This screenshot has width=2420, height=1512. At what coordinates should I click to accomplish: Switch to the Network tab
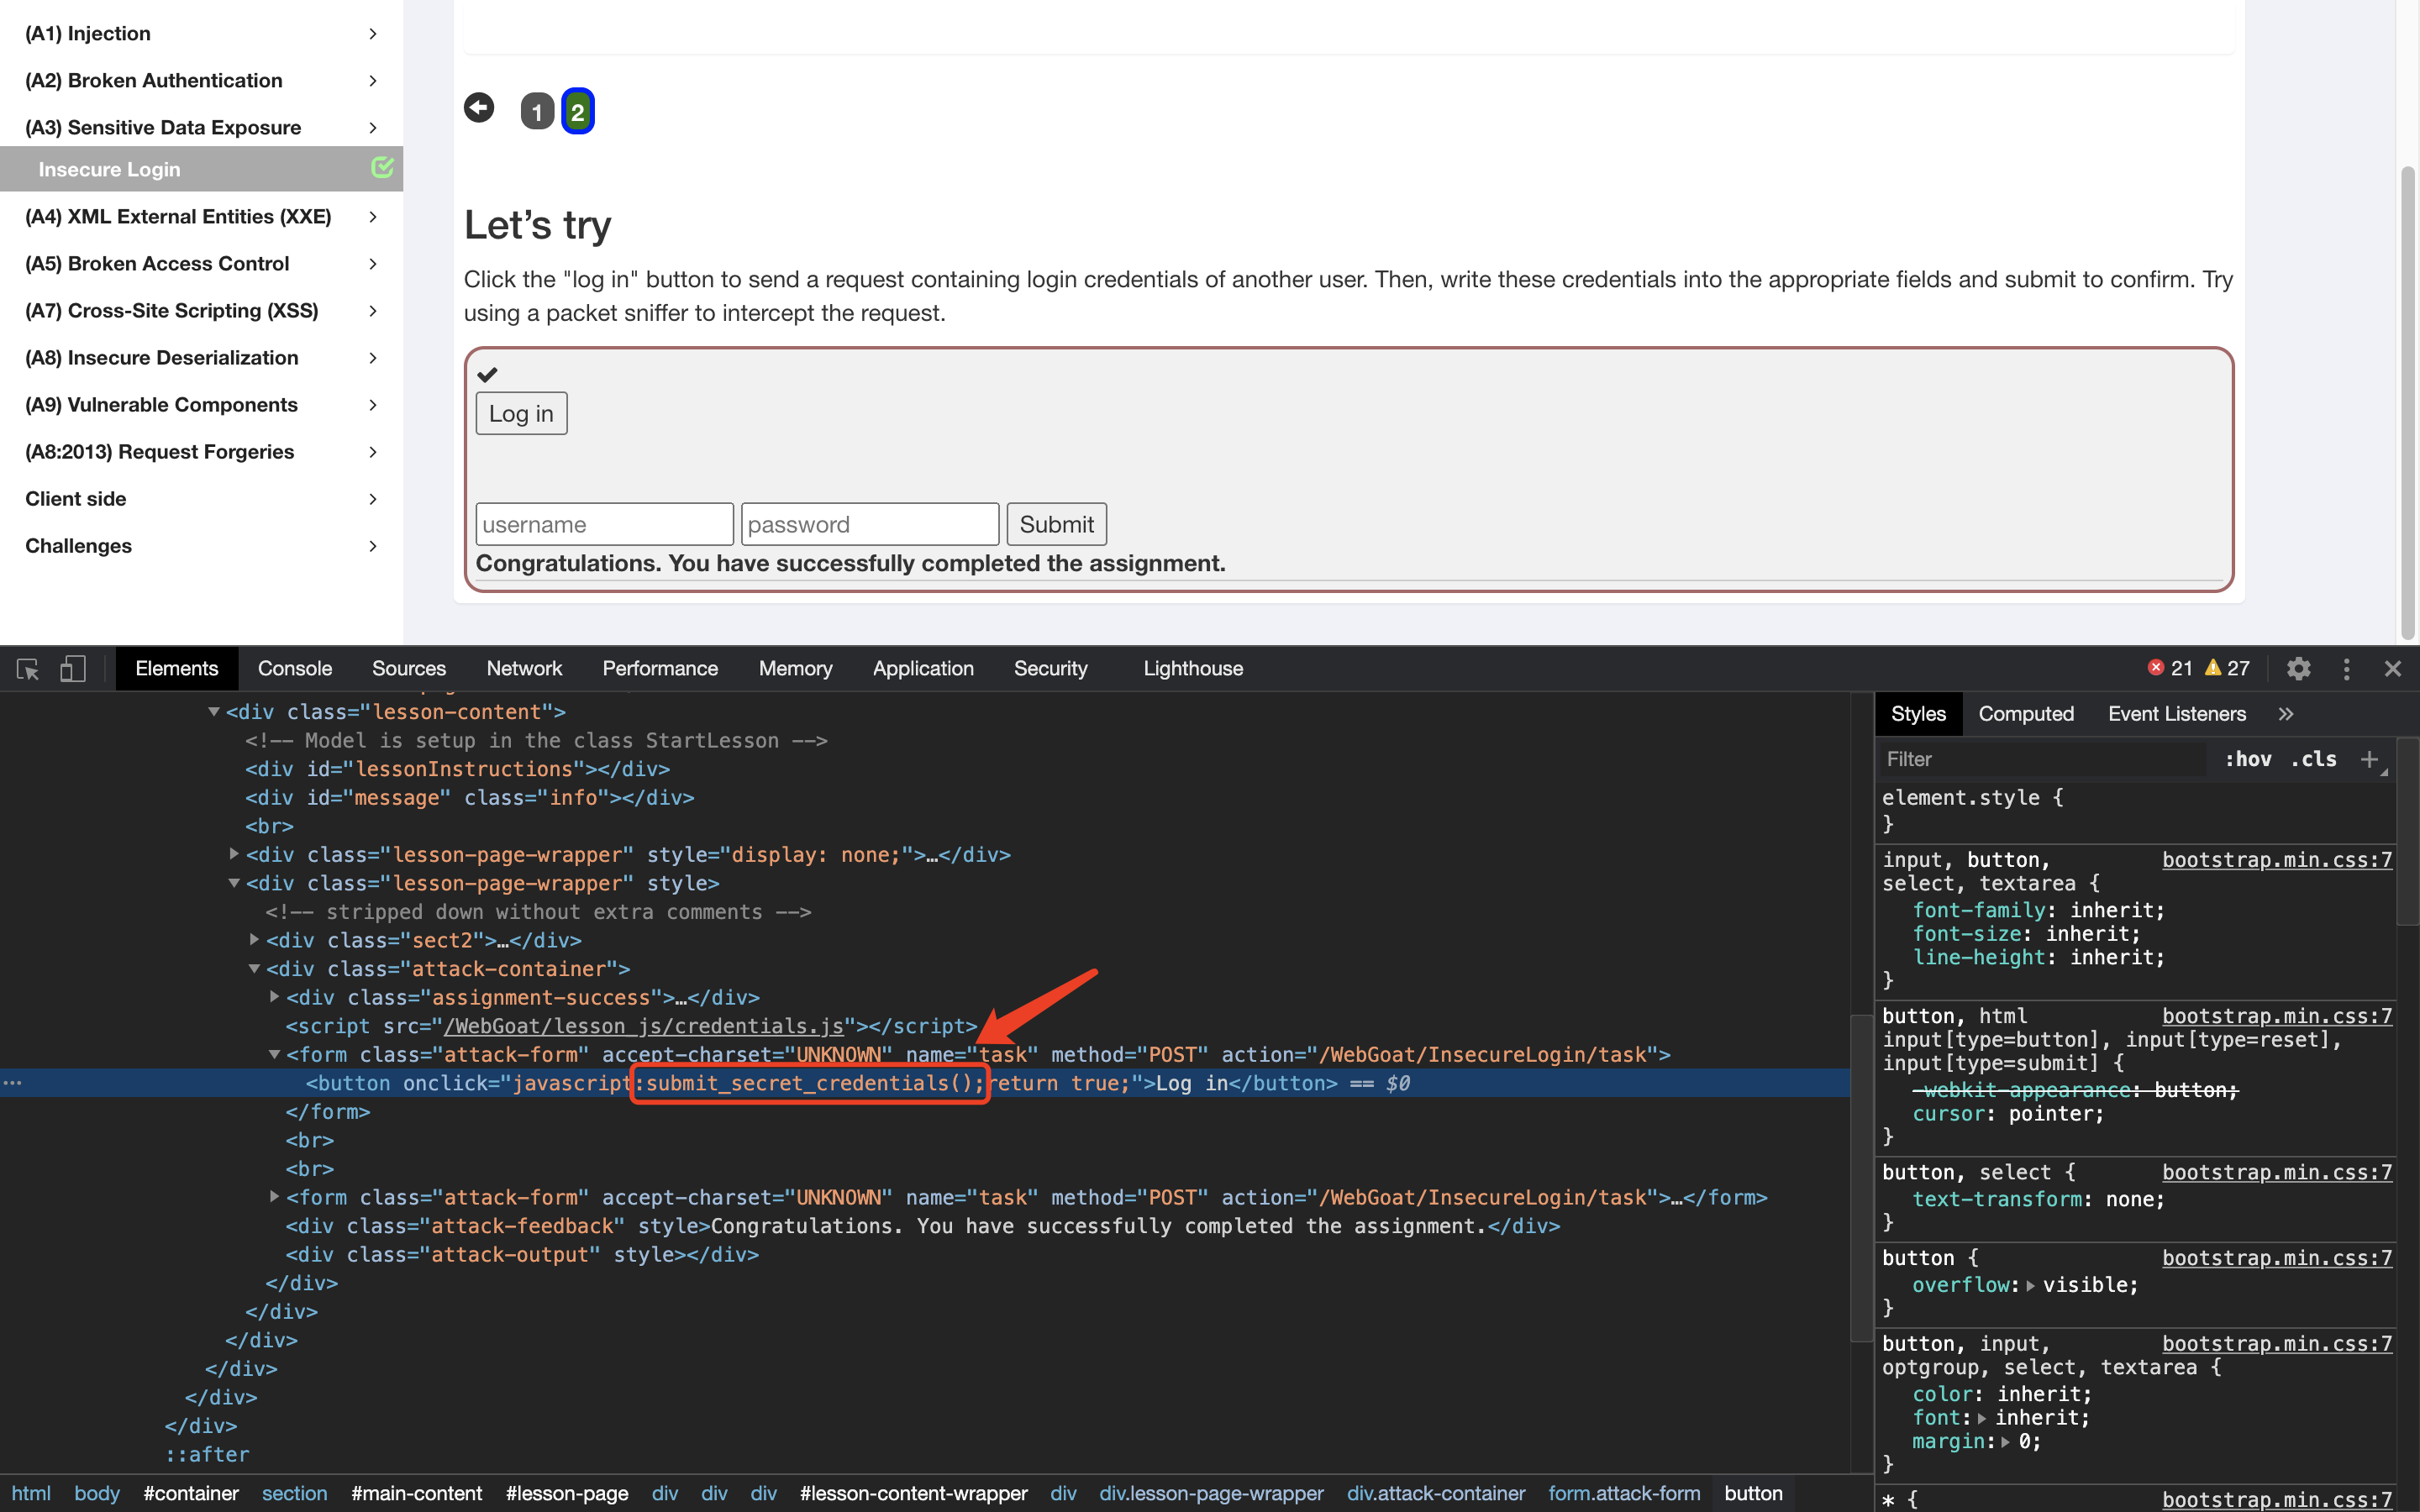click(523, 669)
